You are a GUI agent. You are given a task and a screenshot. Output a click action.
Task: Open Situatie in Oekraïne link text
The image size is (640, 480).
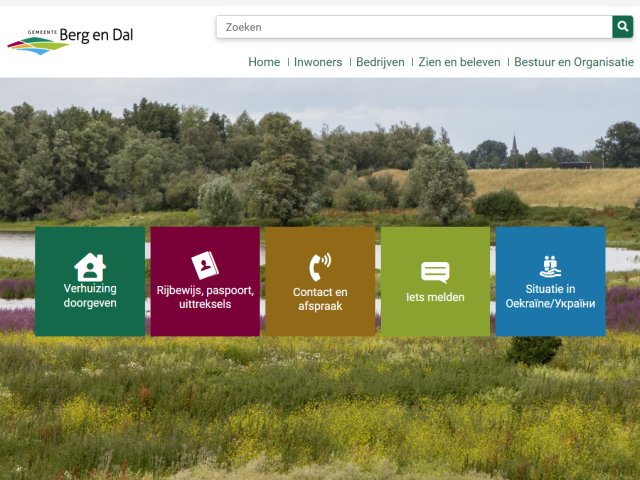(550, 296)
